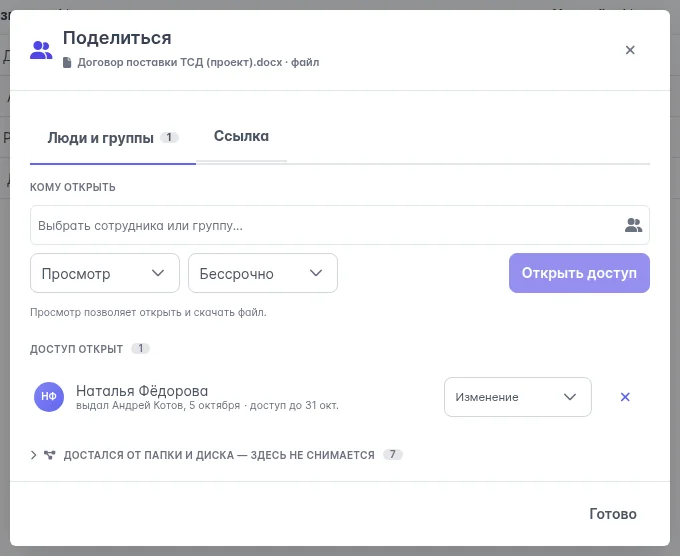Click Наталья Фёдорова's avatar НФ
Screen dimensions: 680x556
(x=49, y=397)
